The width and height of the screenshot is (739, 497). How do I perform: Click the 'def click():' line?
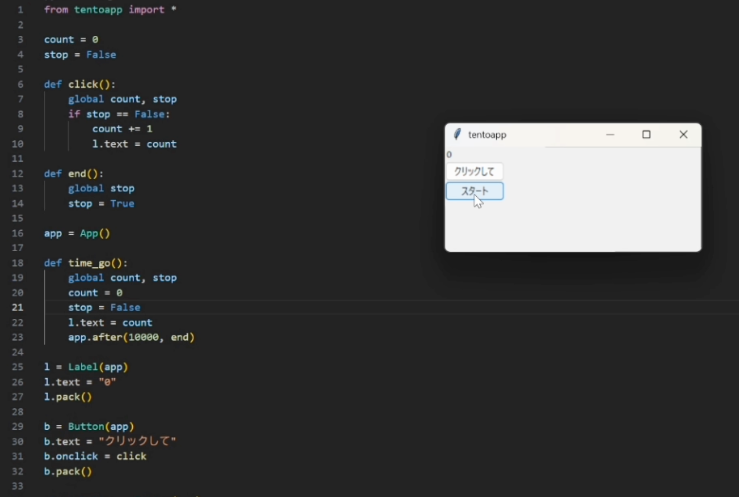(80, 85)
